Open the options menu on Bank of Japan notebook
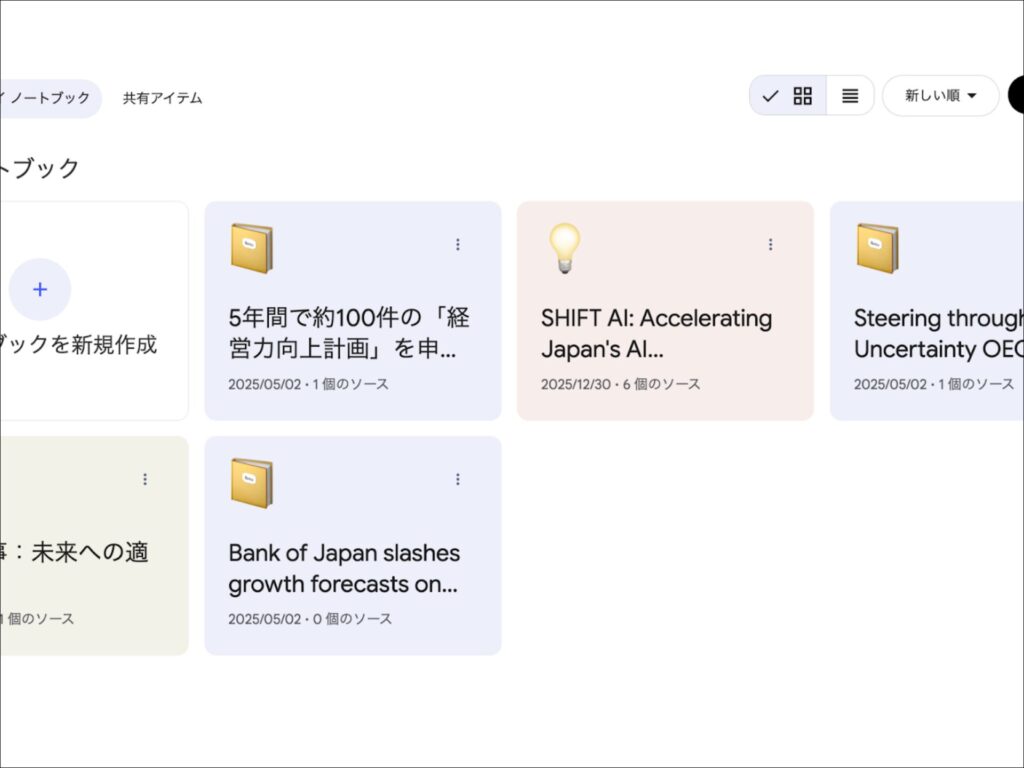 (457, 478)
